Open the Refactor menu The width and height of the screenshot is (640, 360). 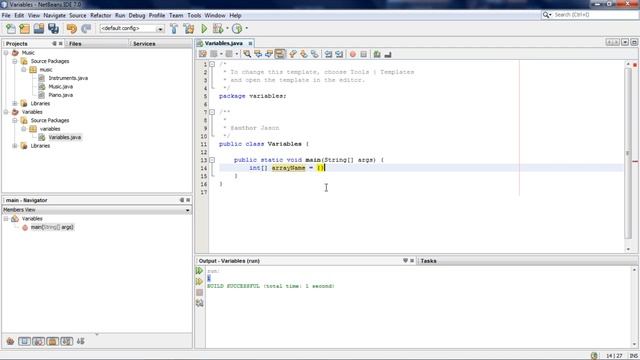tap(100, 16)
